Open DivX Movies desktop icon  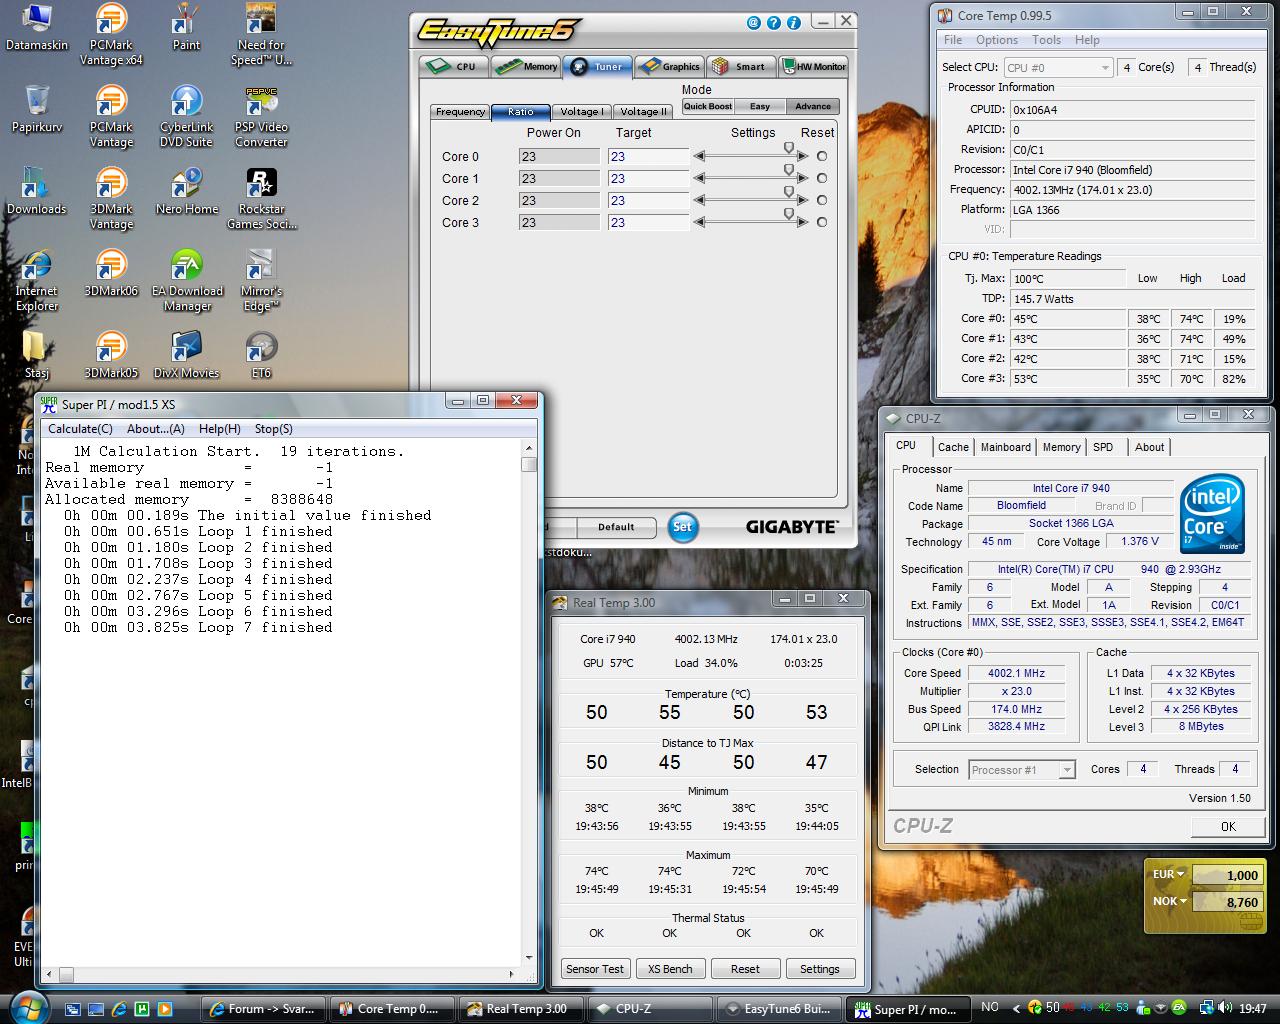tap(186, 355)
